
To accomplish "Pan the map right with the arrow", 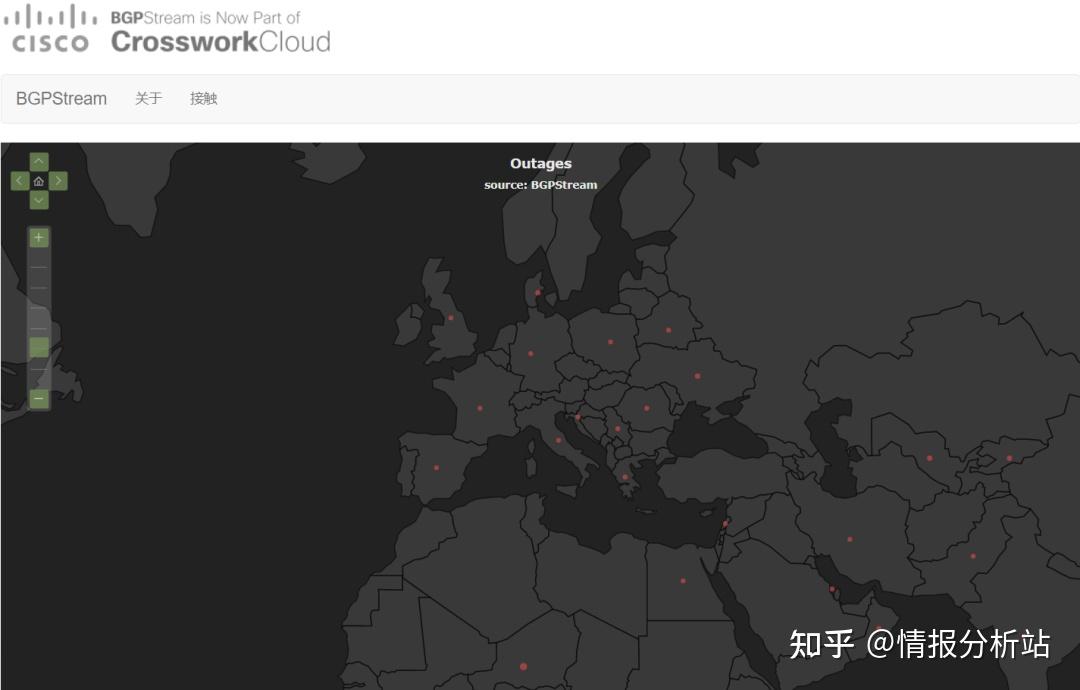I will tap(59, 181).
